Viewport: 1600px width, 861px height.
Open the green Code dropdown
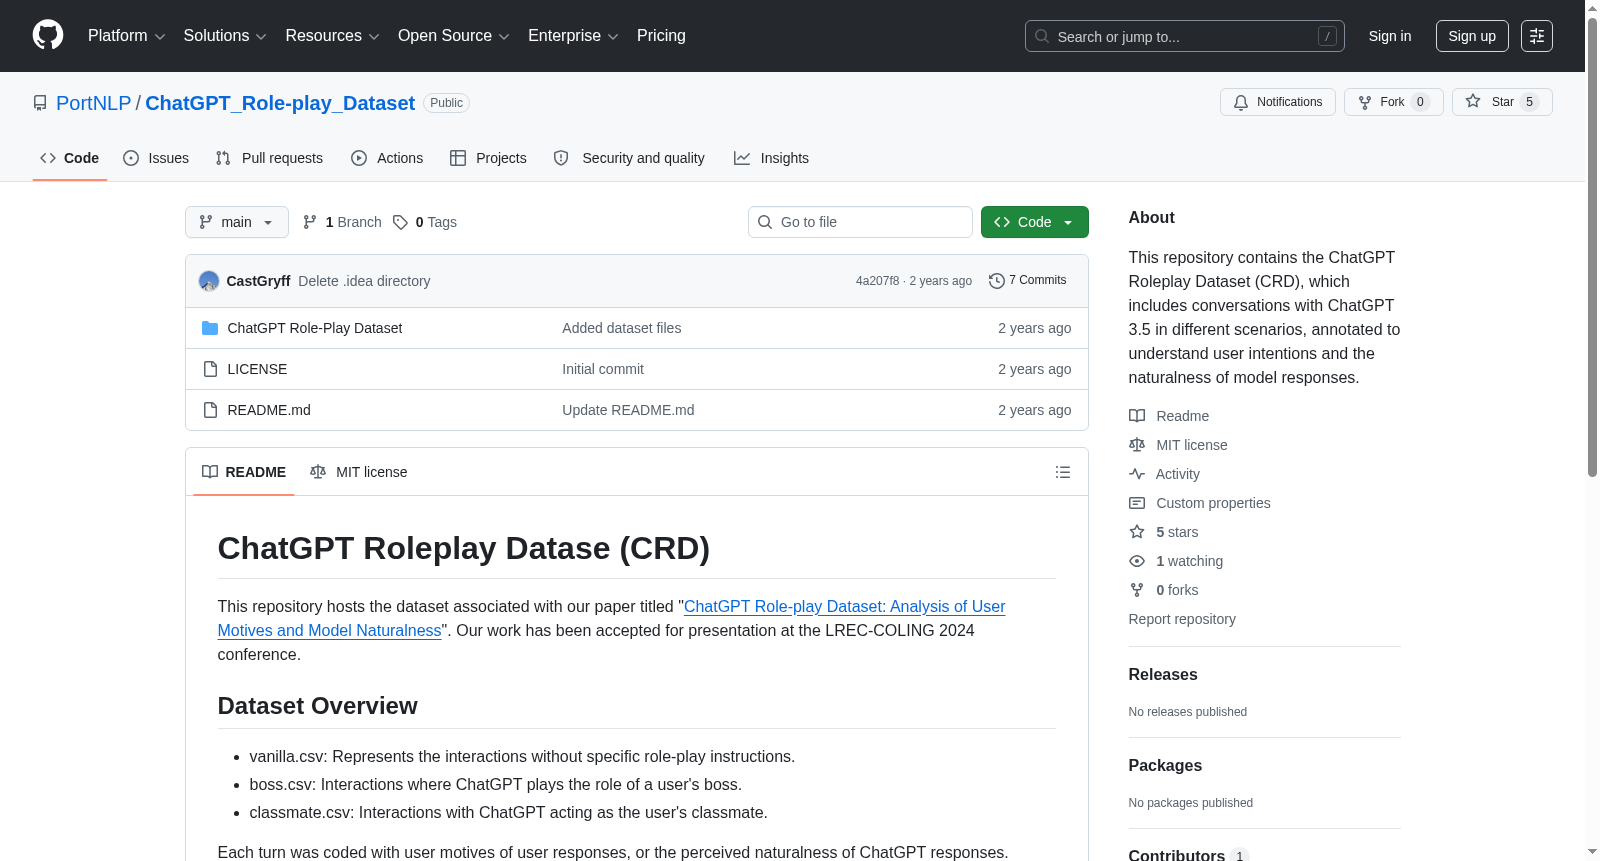pos(1034,222)
